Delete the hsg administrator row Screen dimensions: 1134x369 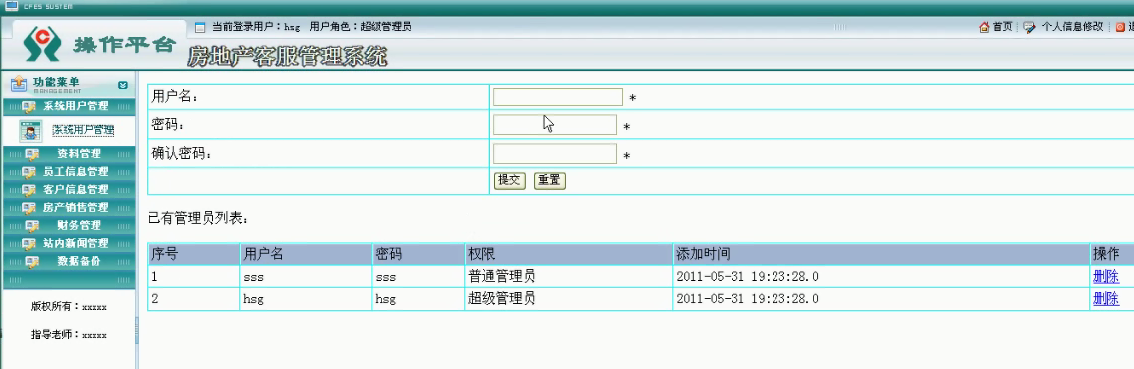coord(1106,299)
